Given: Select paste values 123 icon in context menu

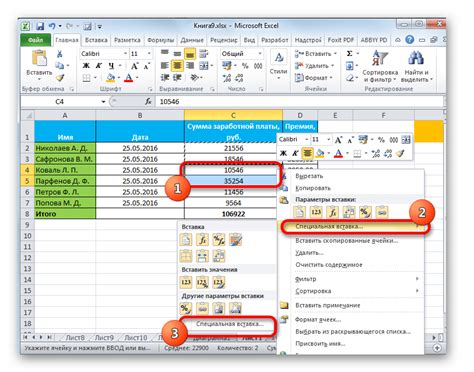Looking at the screenshot, I should (x=316, y=212).
